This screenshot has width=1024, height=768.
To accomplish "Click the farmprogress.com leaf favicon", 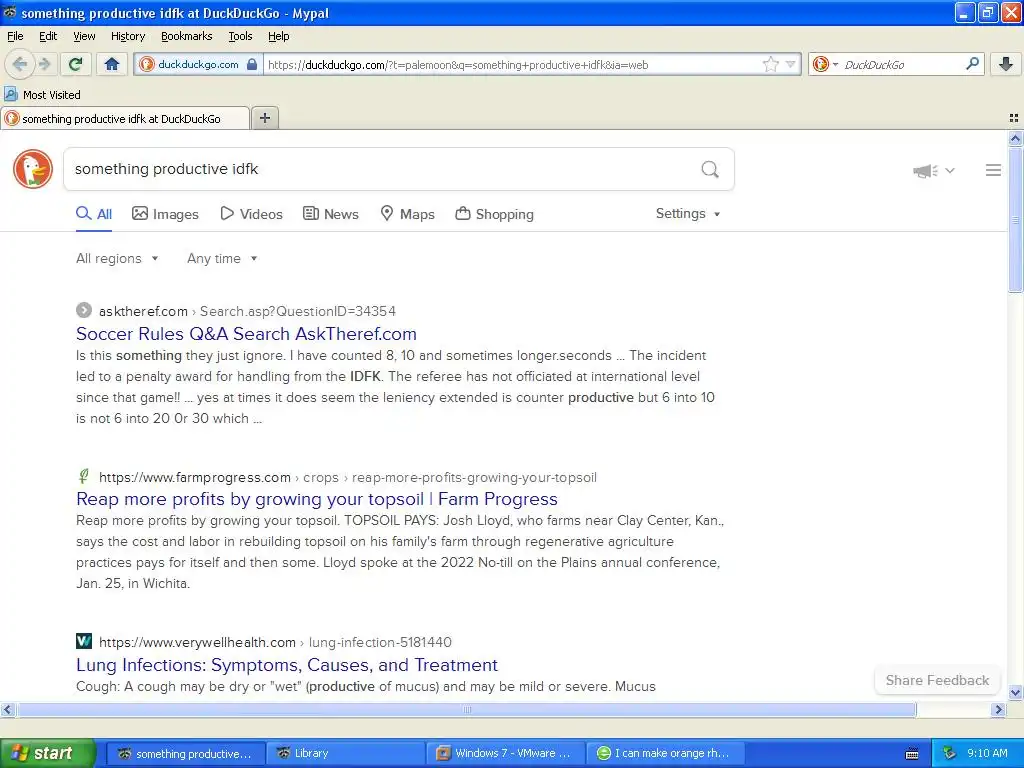I will (84, 476).
